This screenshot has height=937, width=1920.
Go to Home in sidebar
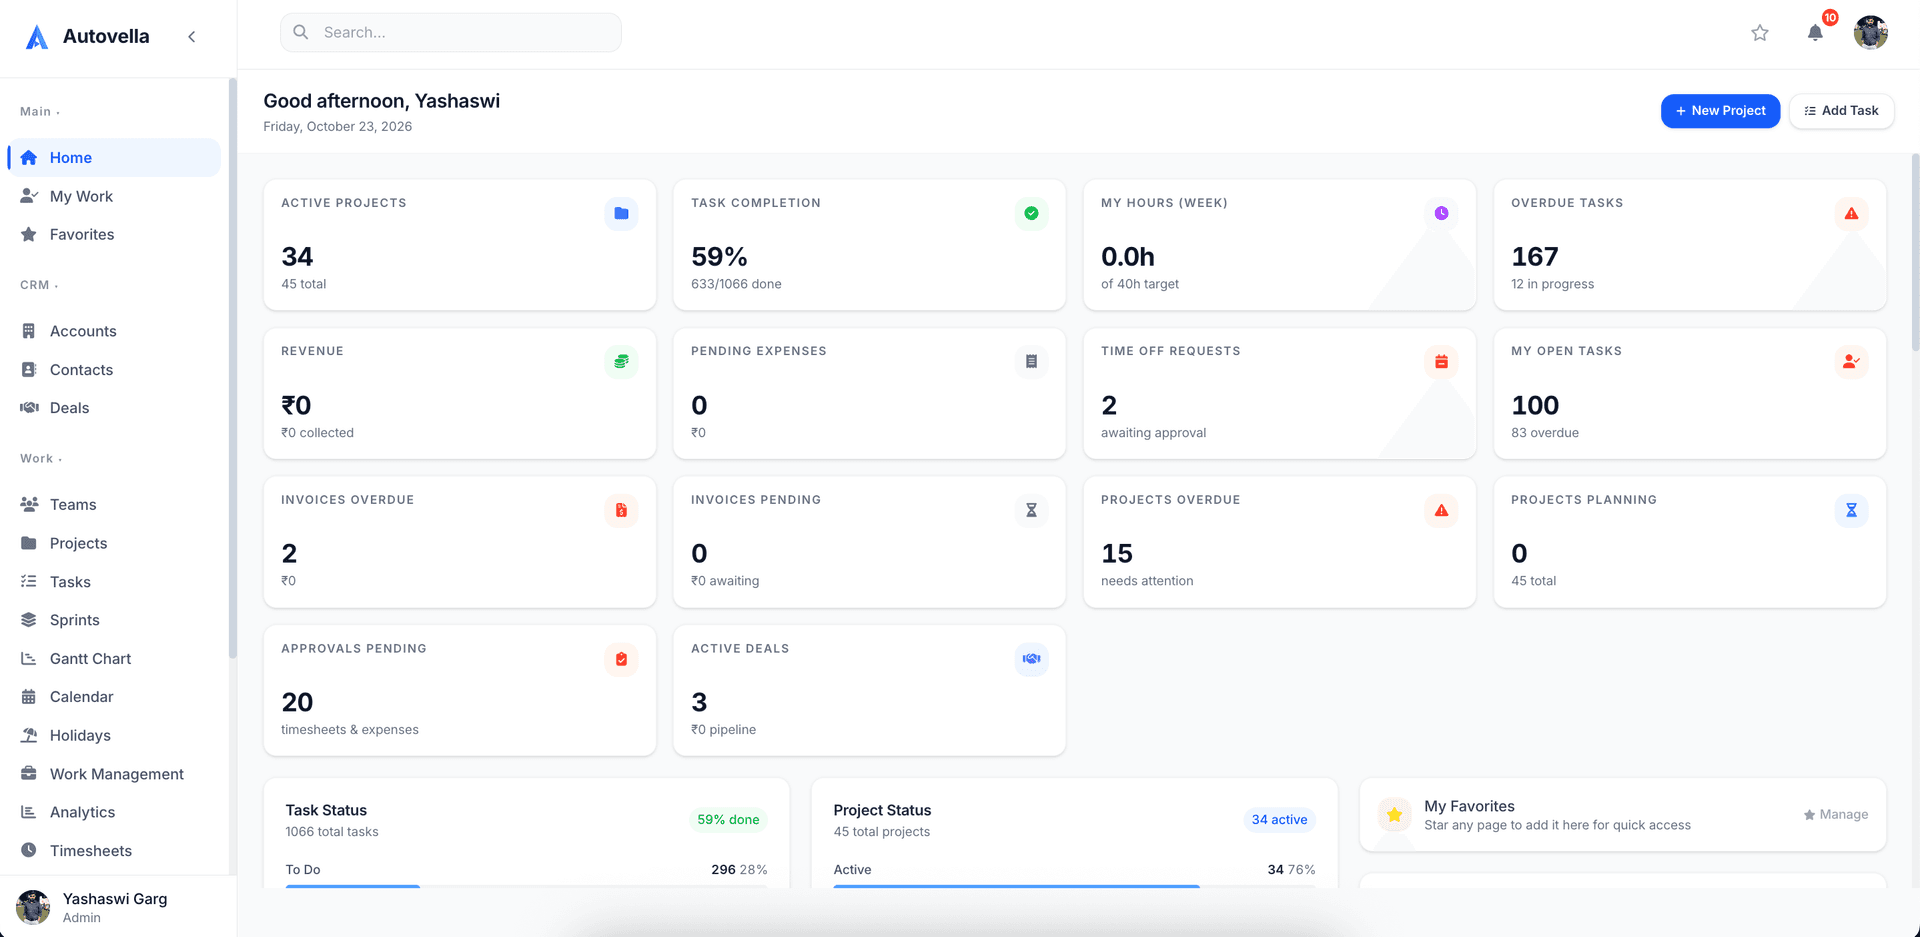click(x=114, y=158)
